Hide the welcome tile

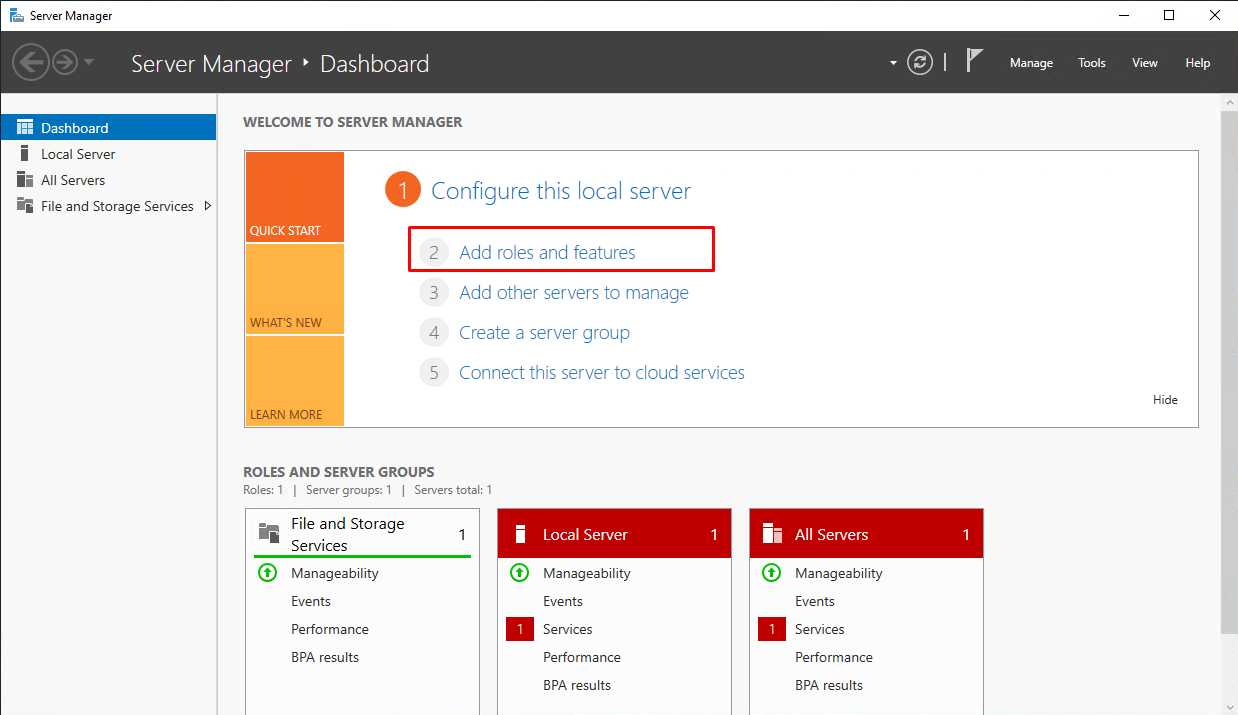1165,399
